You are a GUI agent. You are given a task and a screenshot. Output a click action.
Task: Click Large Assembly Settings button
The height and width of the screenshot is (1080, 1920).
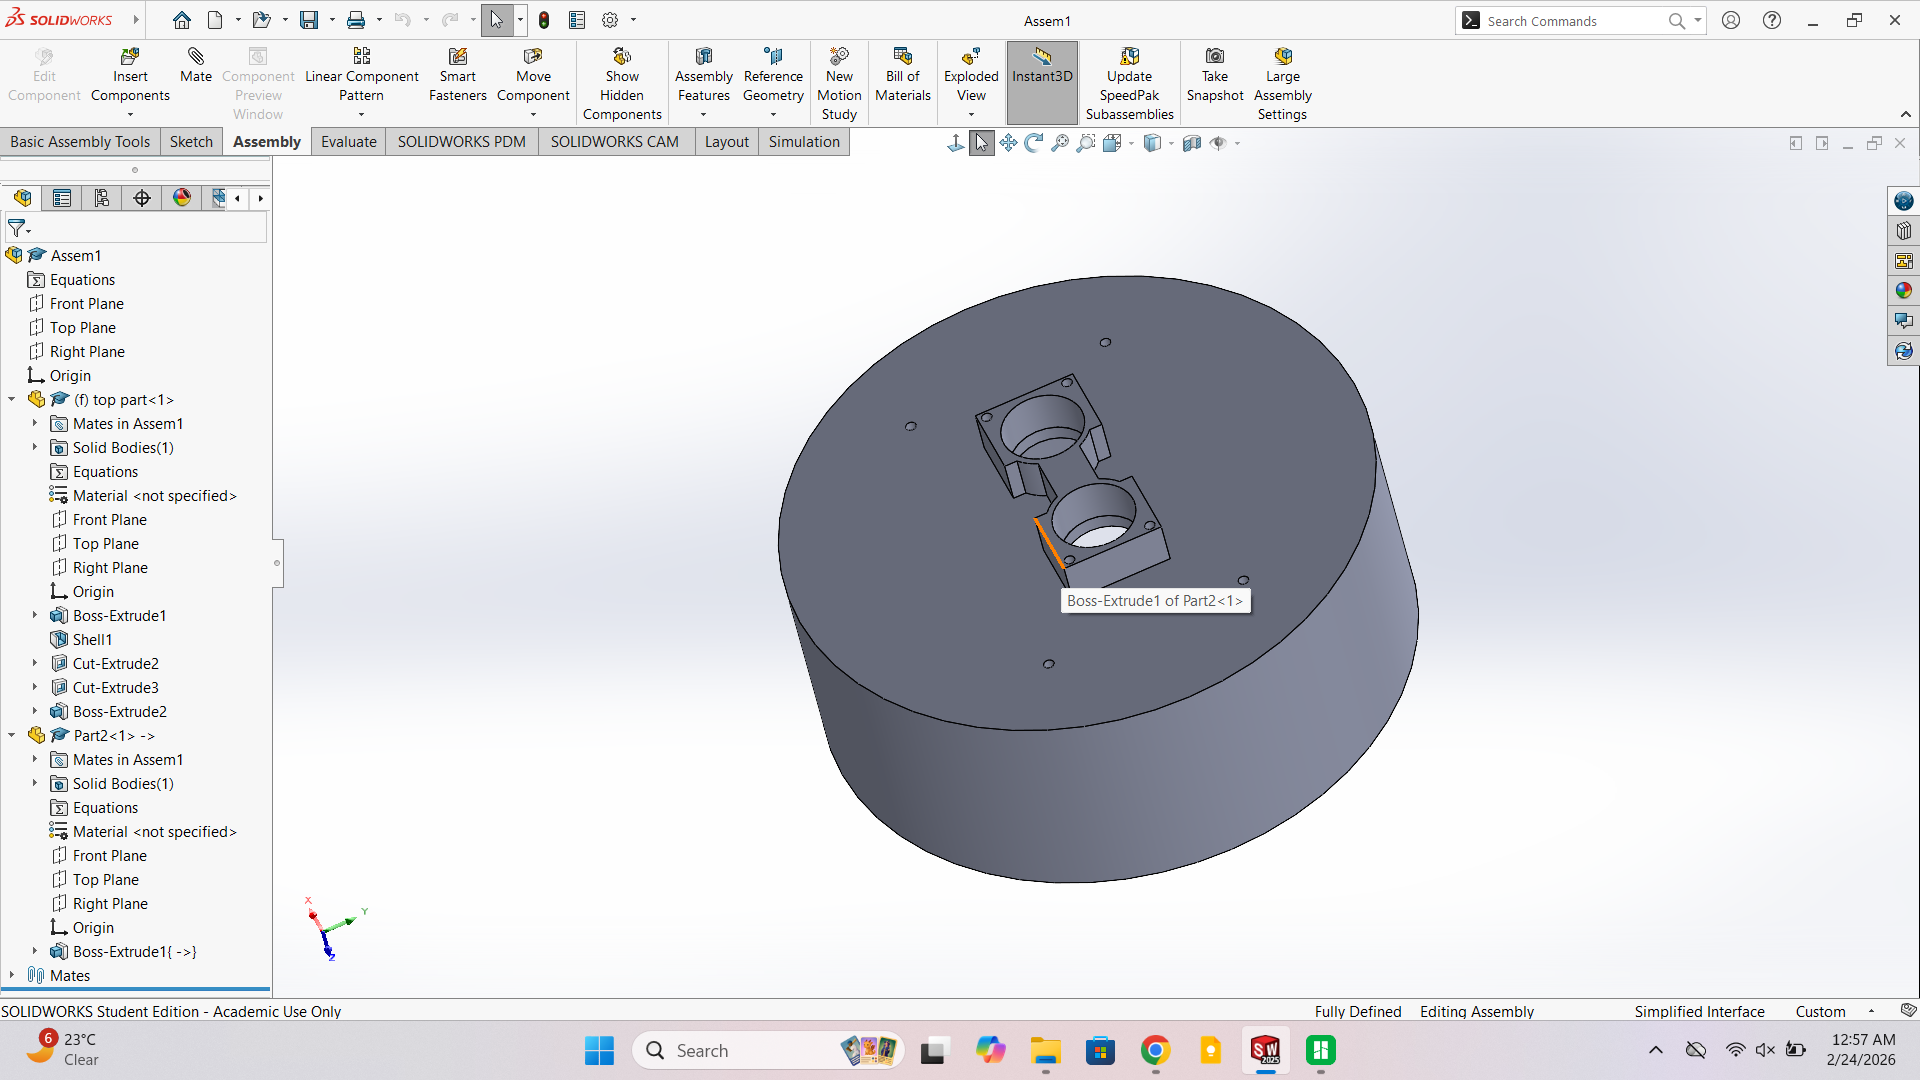pyautogui.click(x=1283, y=84)
